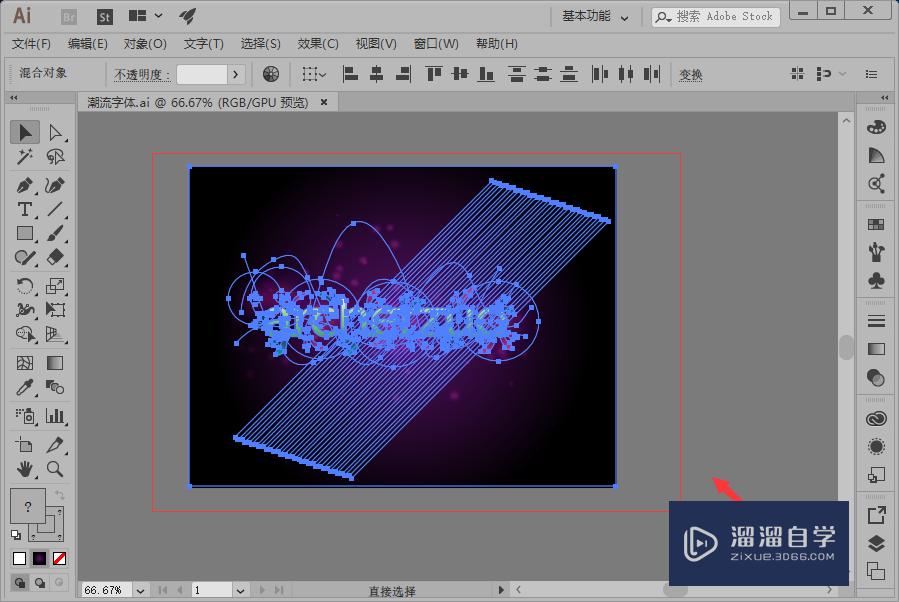Screen dimensions: 899x602
Task: Open the 对象(O) menu
Action: 145,44
